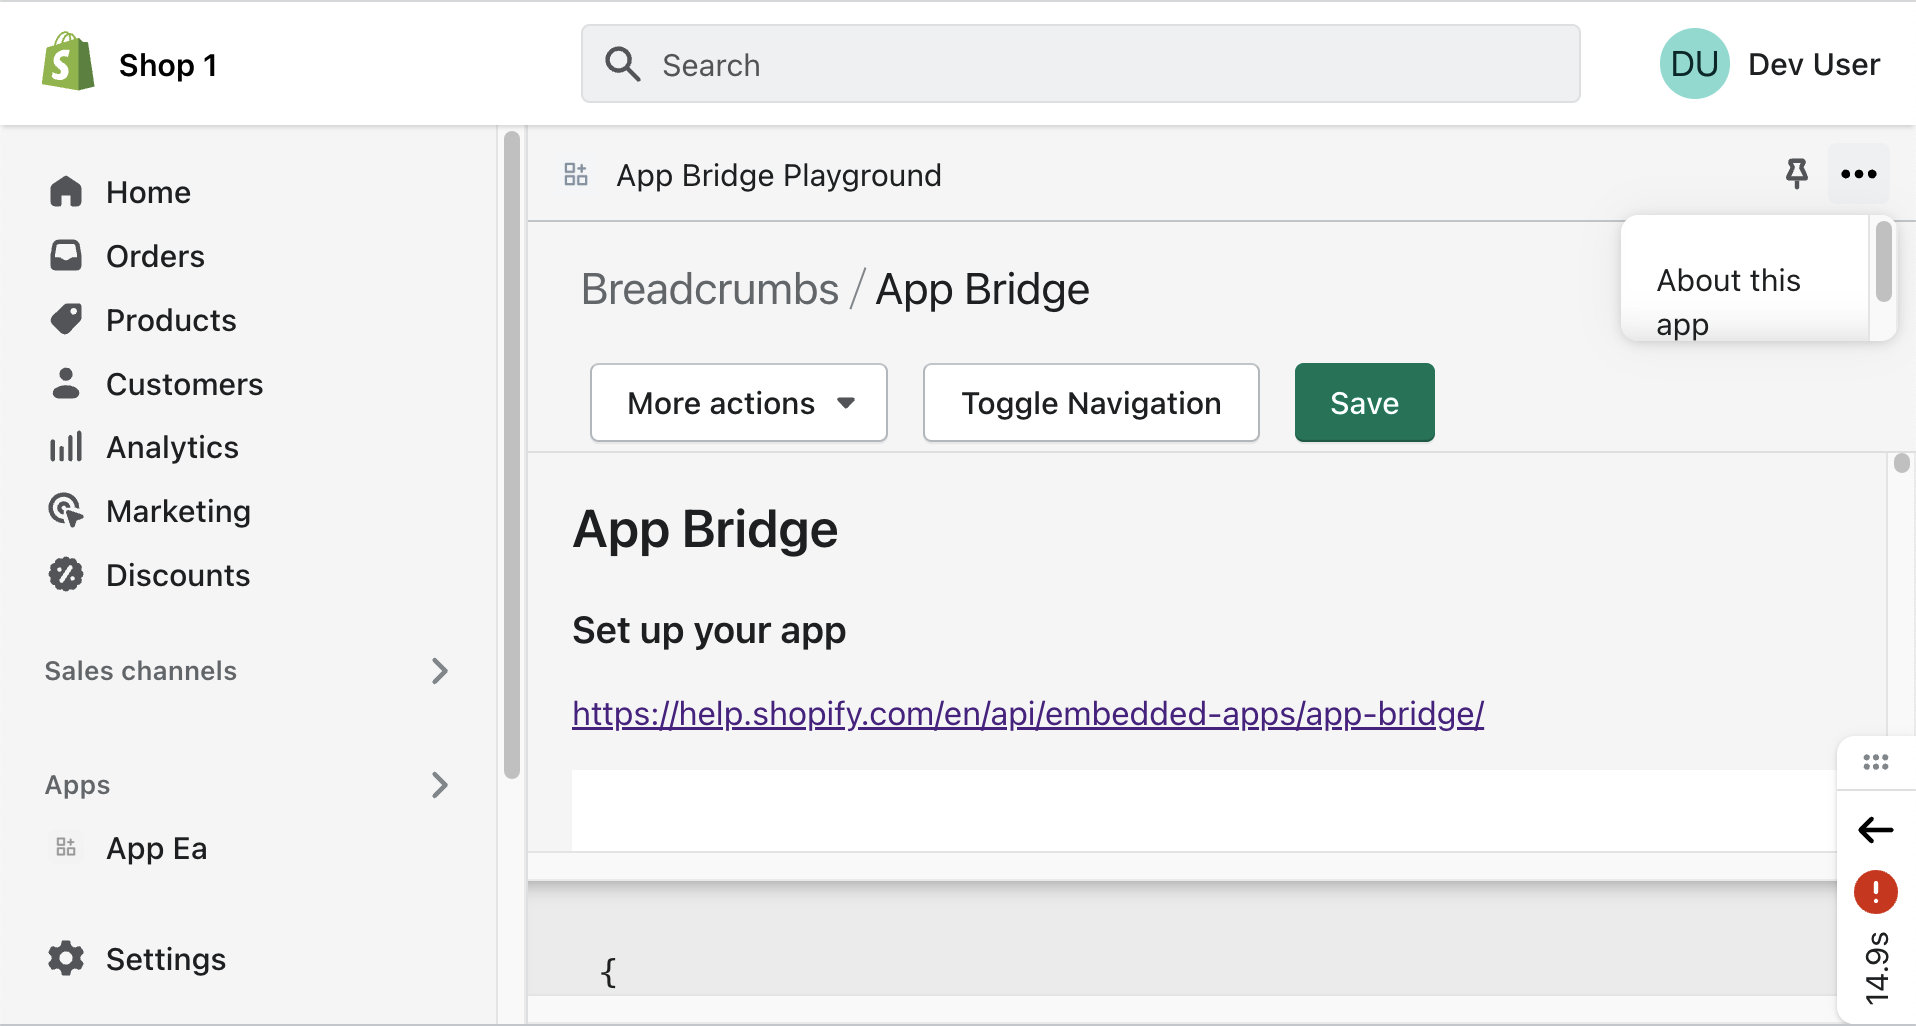Click the Products tag icon
1916x1026 pixels.
point(66,319)
